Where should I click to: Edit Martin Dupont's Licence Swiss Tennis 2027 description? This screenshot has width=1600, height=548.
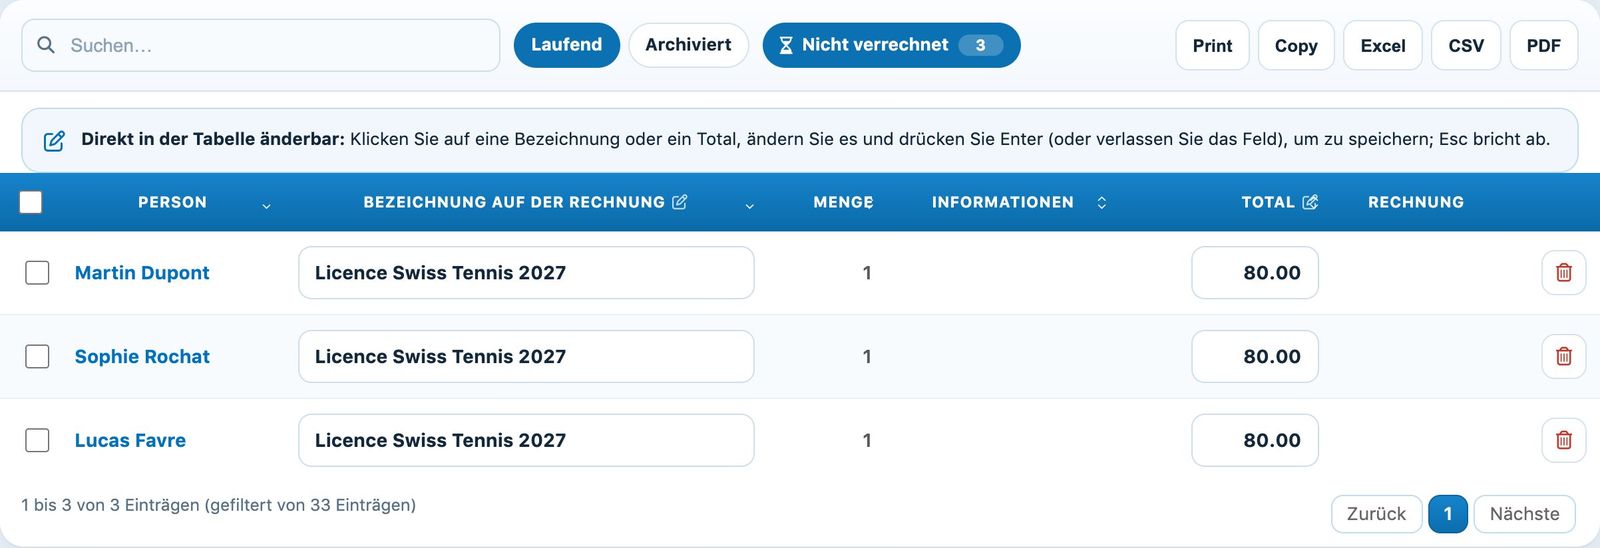pos(526,273)
